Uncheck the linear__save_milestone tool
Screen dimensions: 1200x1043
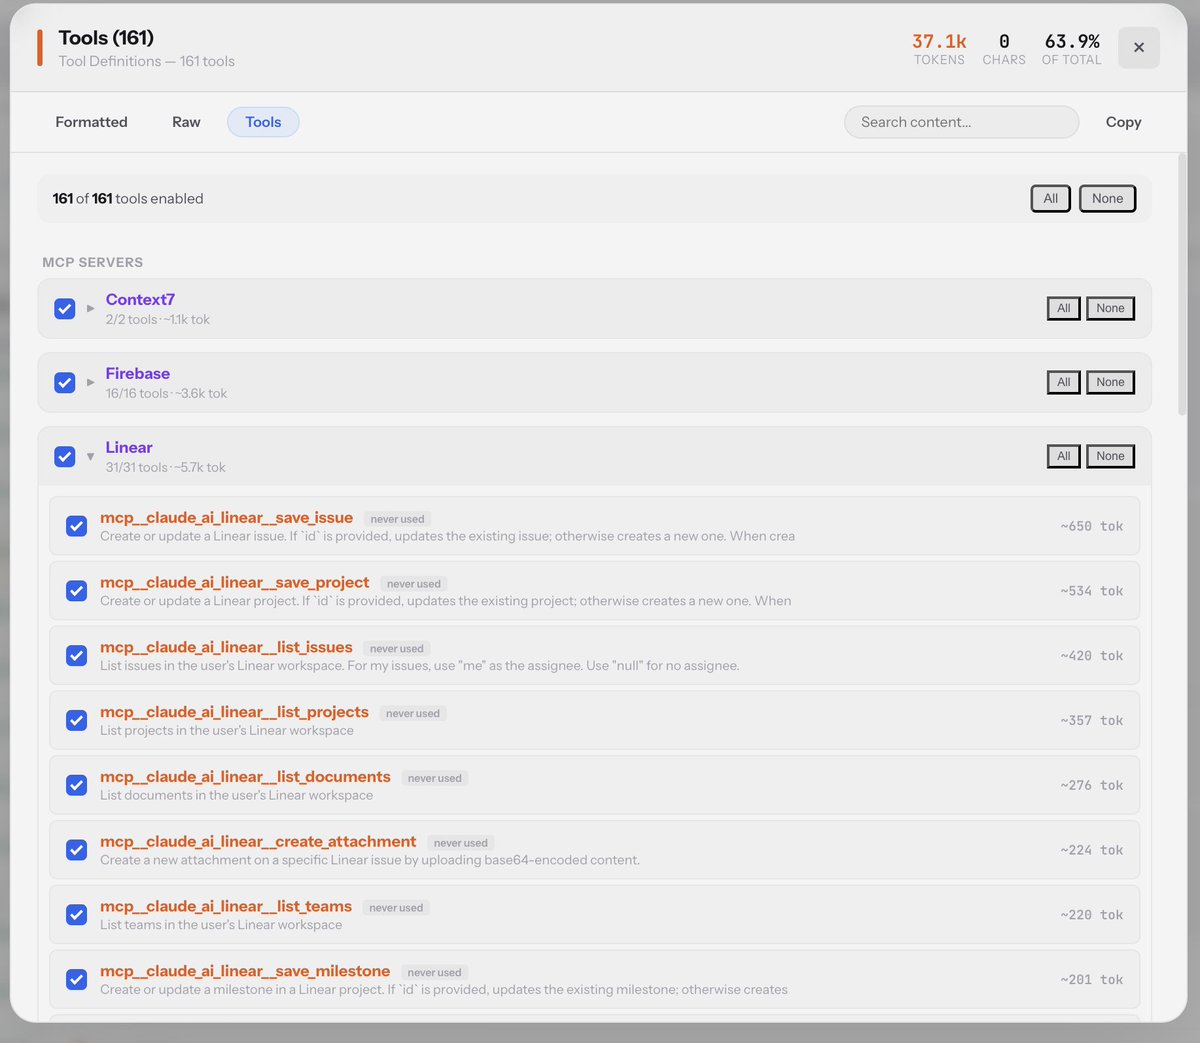point(76,979)
